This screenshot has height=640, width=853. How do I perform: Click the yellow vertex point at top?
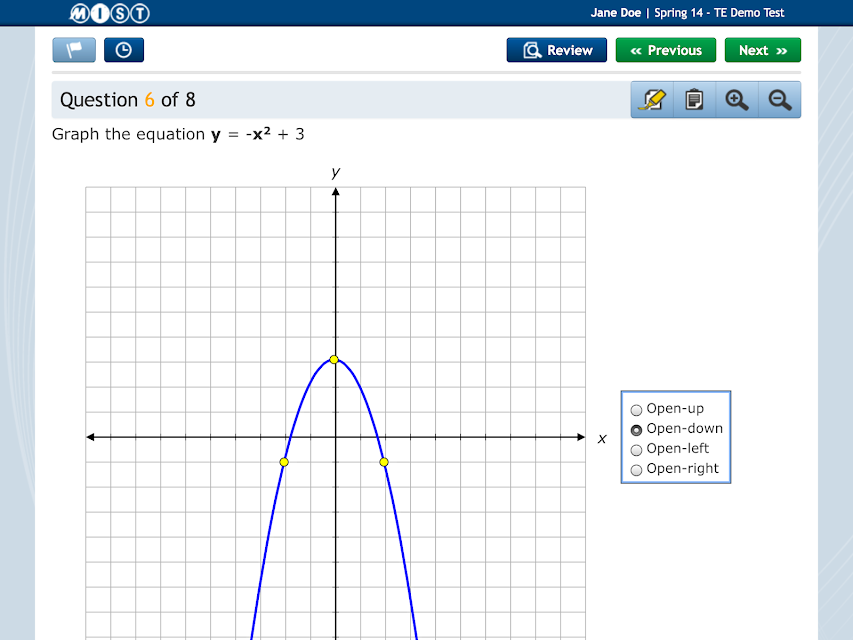(334, 359)
